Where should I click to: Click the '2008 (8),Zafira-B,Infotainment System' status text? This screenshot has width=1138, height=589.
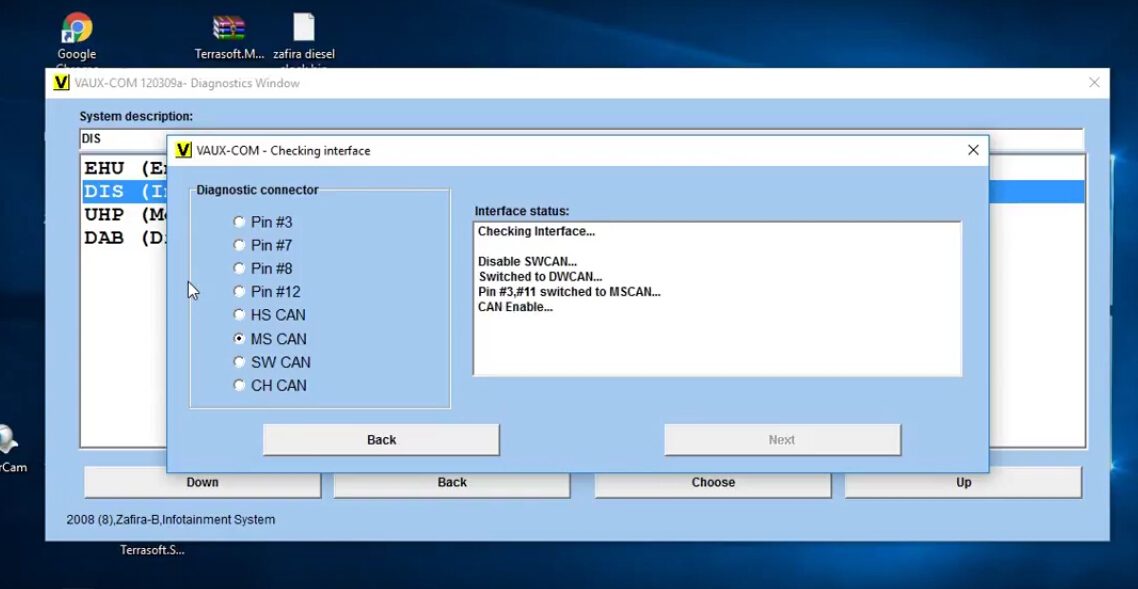171,519
